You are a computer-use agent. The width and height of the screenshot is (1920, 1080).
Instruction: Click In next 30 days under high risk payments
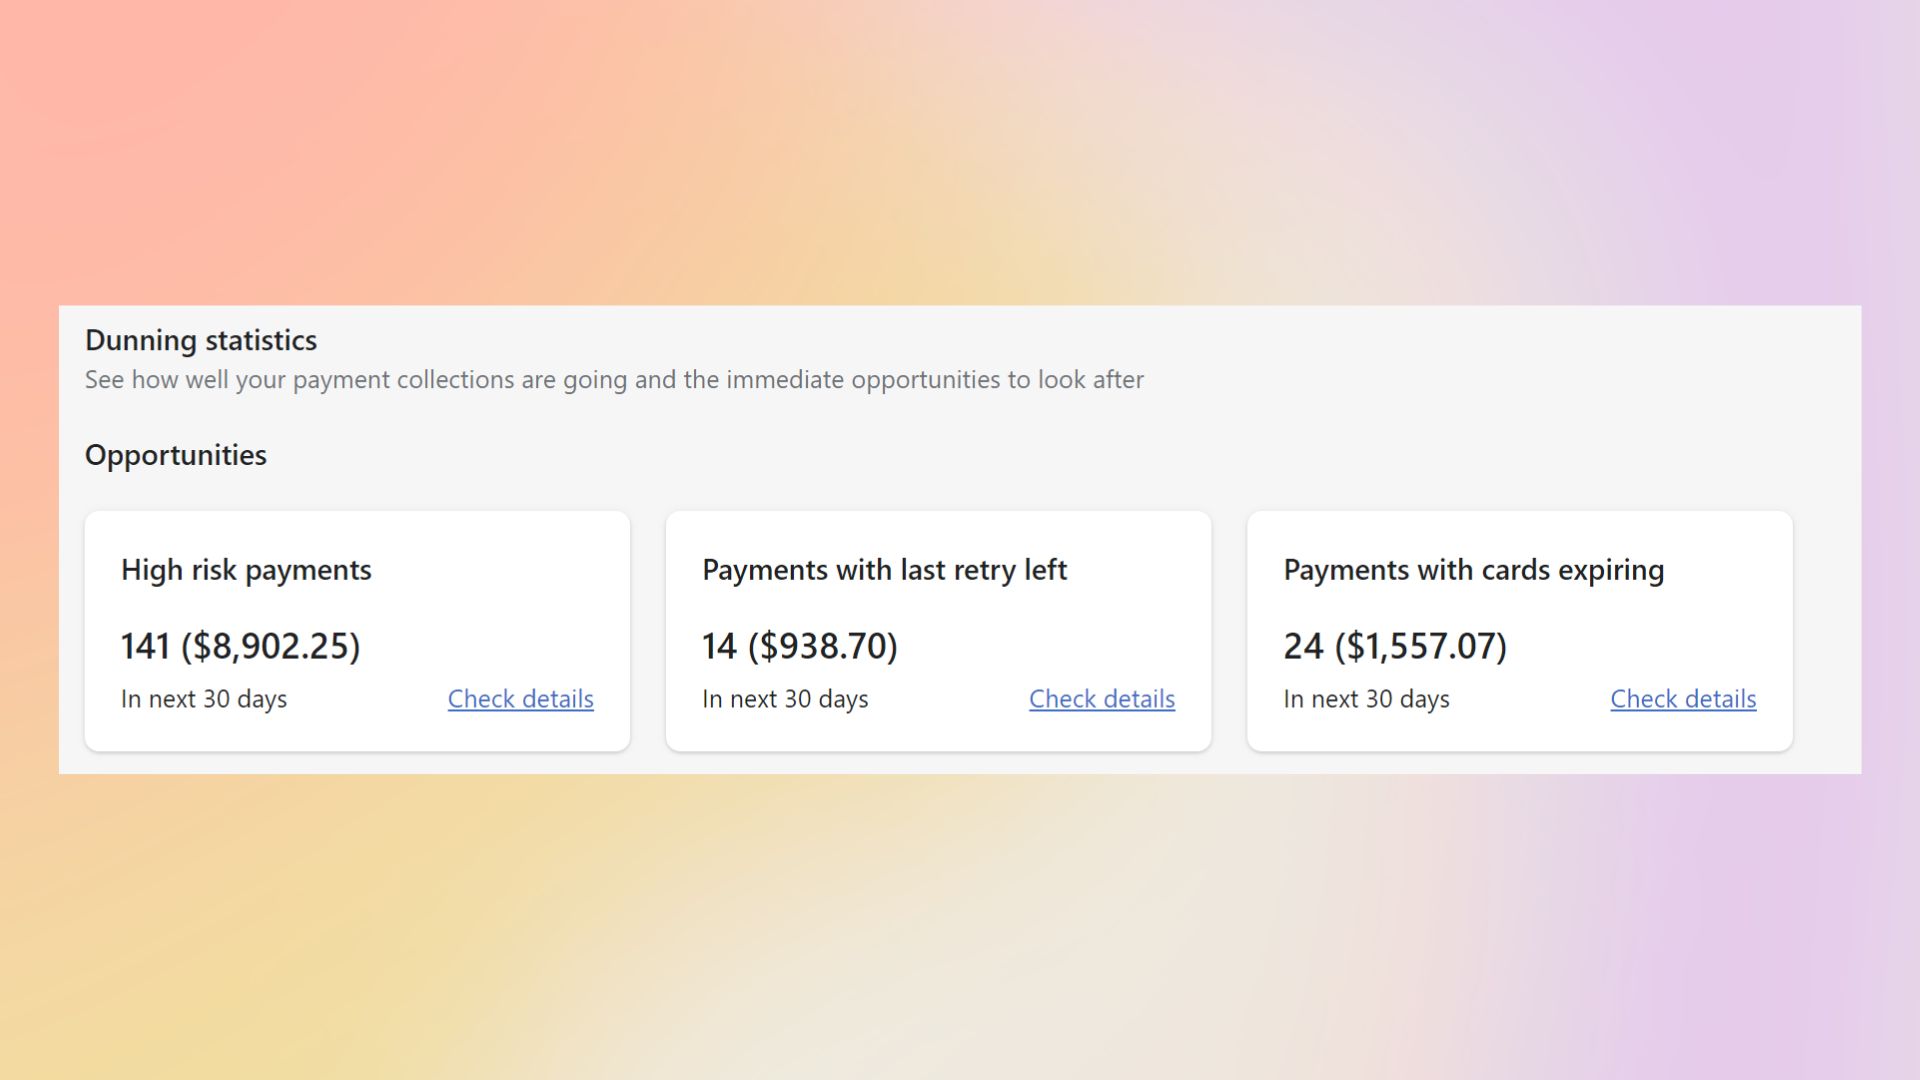click(204, 699)
